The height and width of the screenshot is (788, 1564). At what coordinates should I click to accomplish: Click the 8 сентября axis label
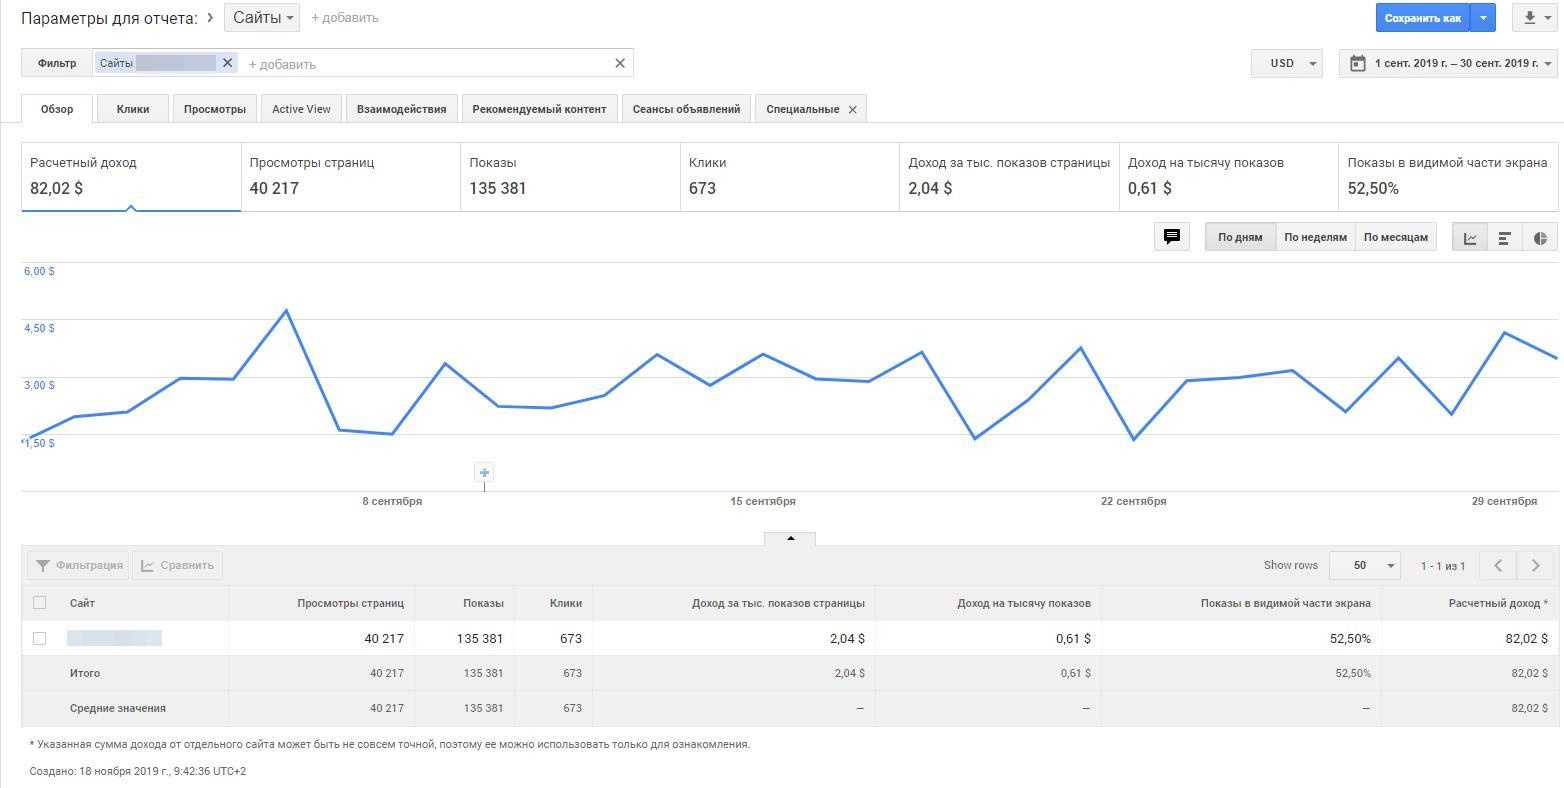click(x=392, y=501)
